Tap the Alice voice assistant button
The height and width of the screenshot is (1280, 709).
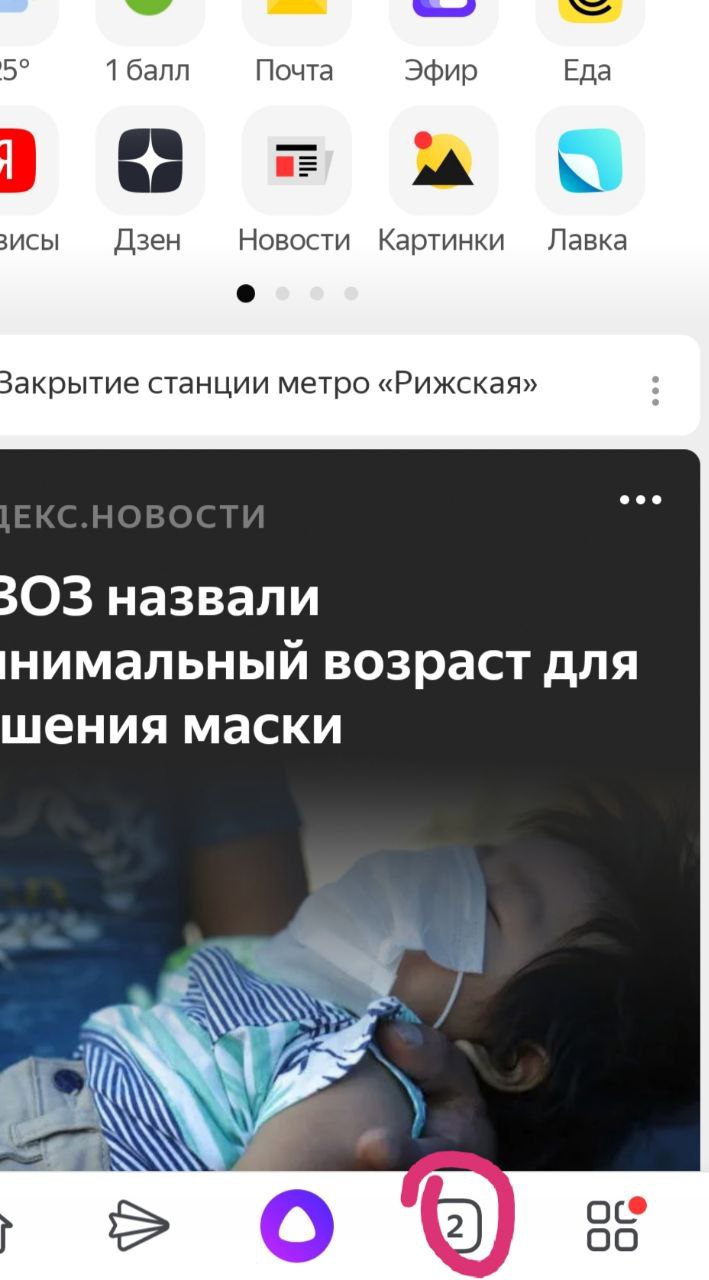pos(297,1226)
